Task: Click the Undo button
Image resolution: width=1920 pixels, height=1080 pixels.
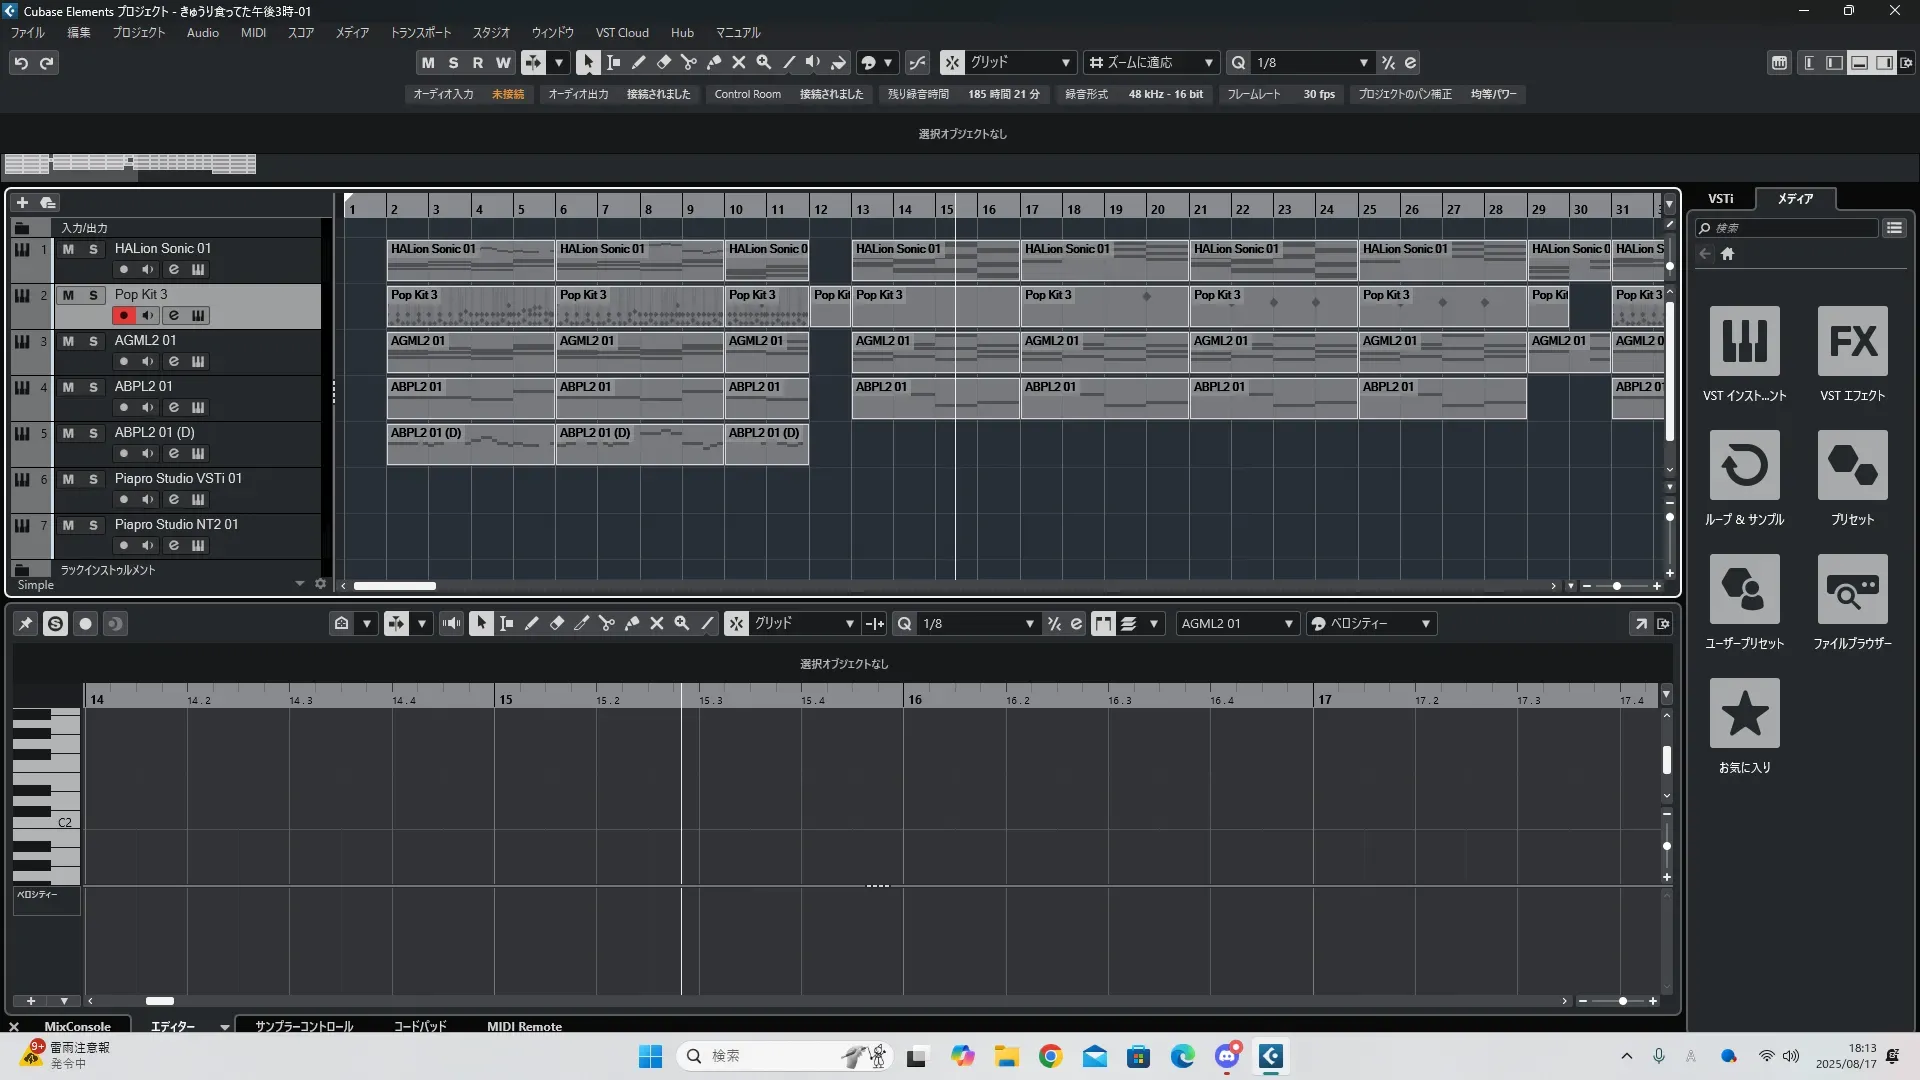Action: click(x=21, y=62)
